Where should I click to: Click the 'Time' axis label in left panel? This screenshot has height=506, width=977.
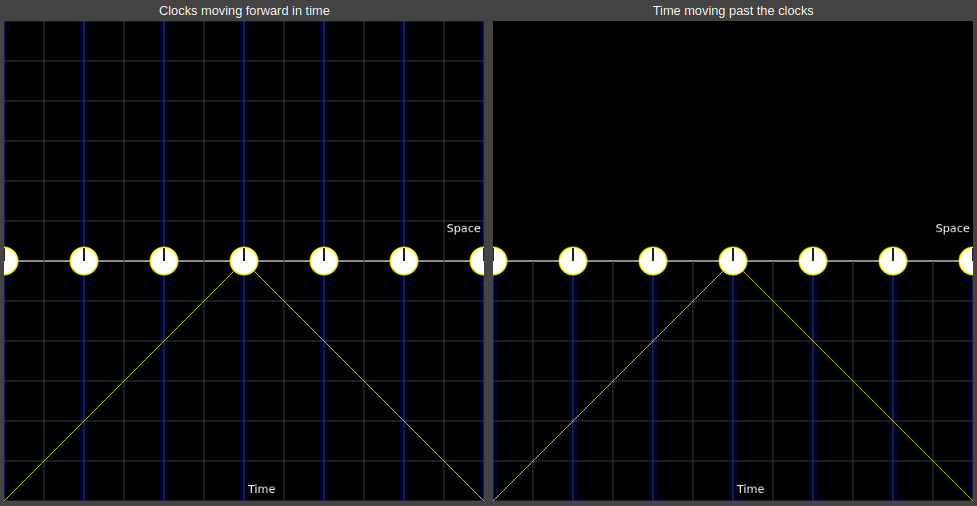261,489
